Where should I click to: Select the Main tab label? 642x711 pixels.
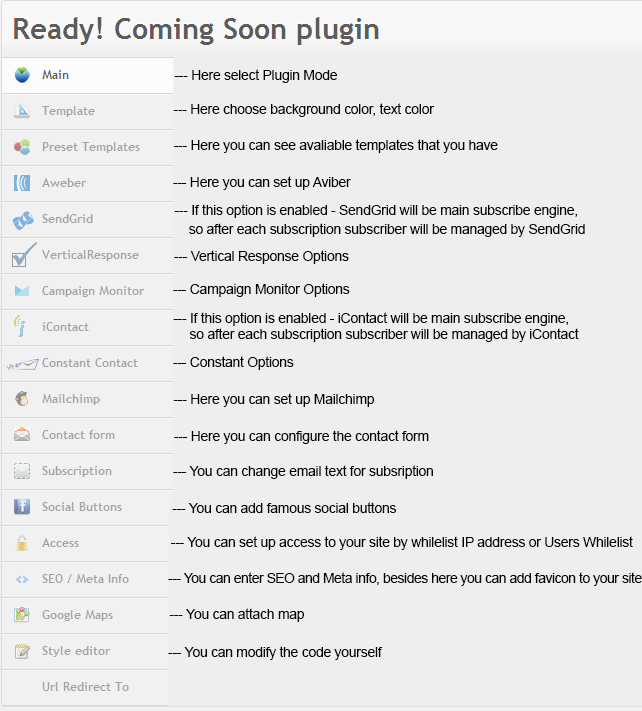coord(55,75)
